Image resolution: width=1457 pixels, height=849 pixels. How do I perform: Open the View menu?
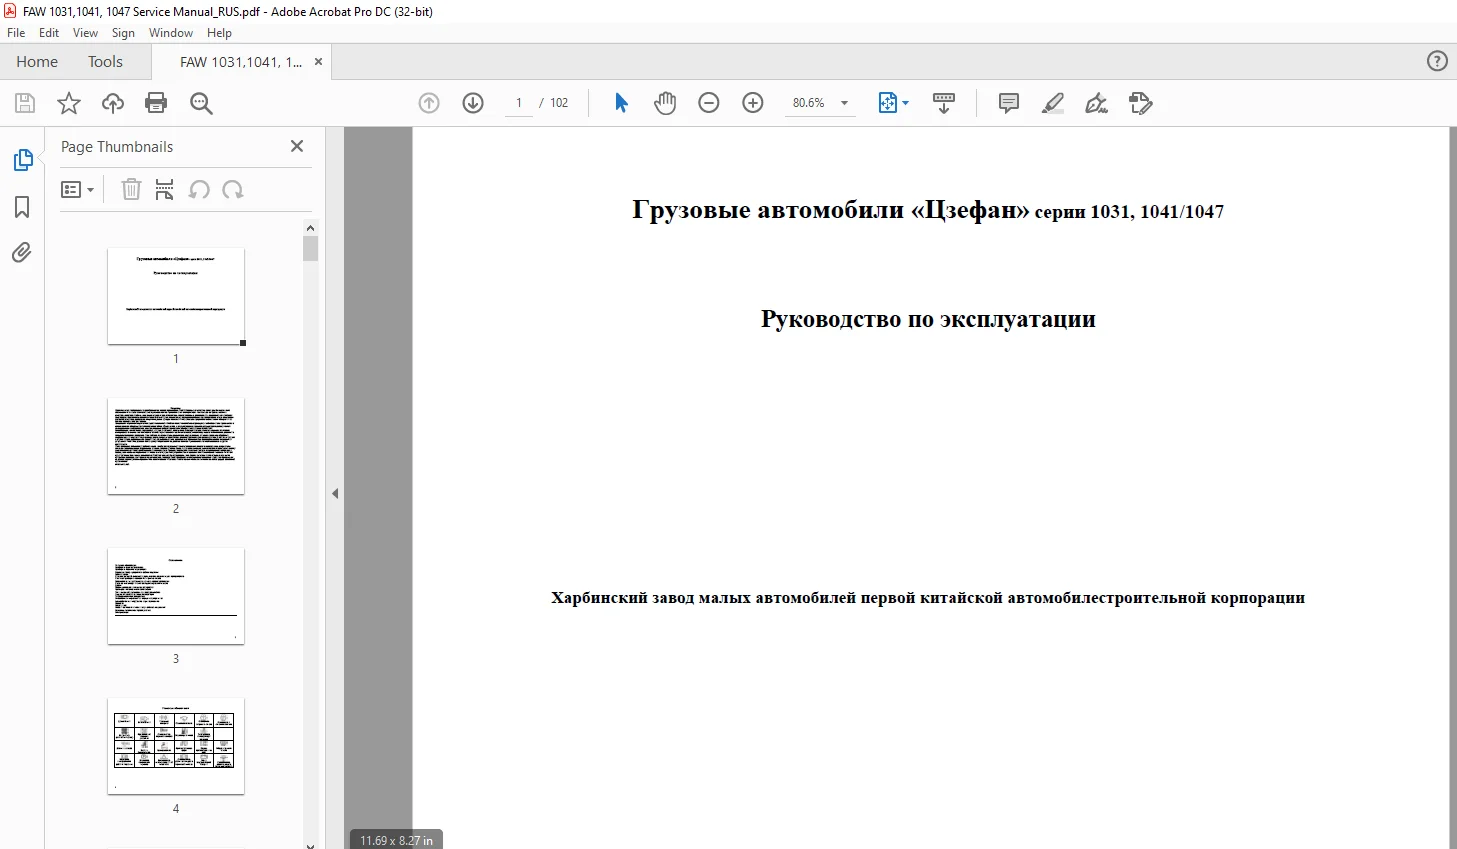tap(86, 33)
